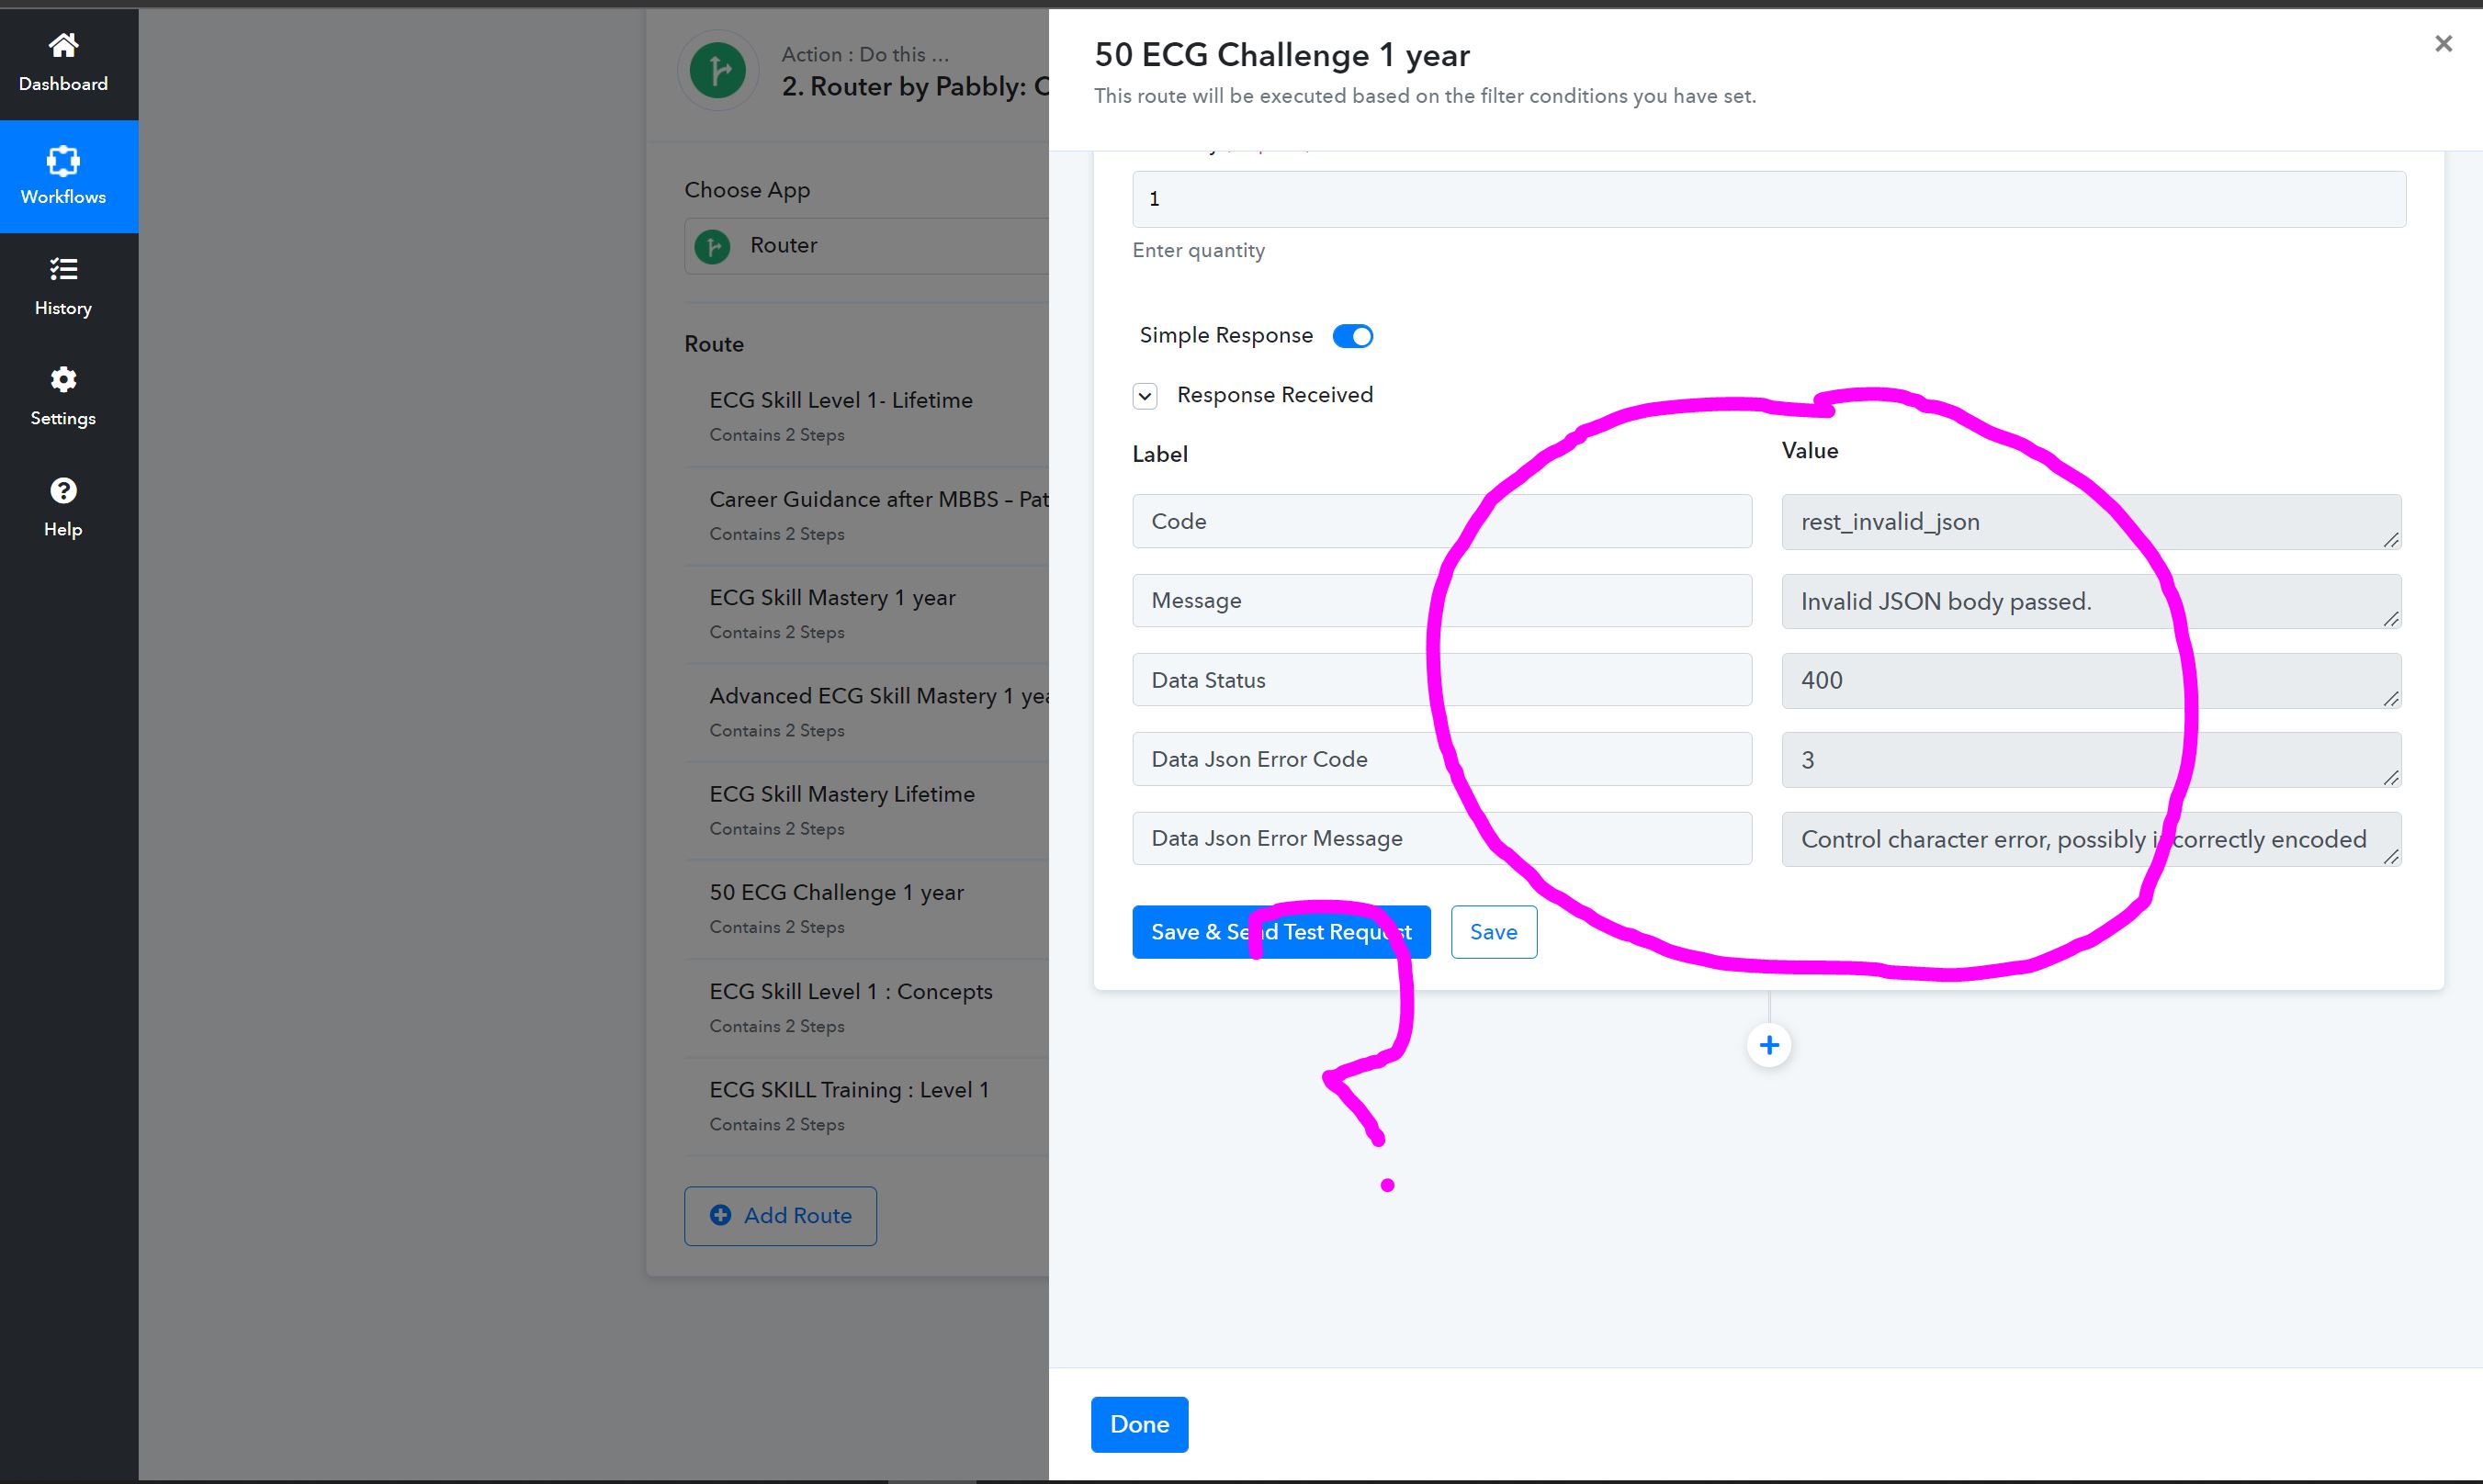Image resolution: width=2483 pixels, height=1484 pixels.
Task: Click the Done button
Action: pos(1139,1424)
